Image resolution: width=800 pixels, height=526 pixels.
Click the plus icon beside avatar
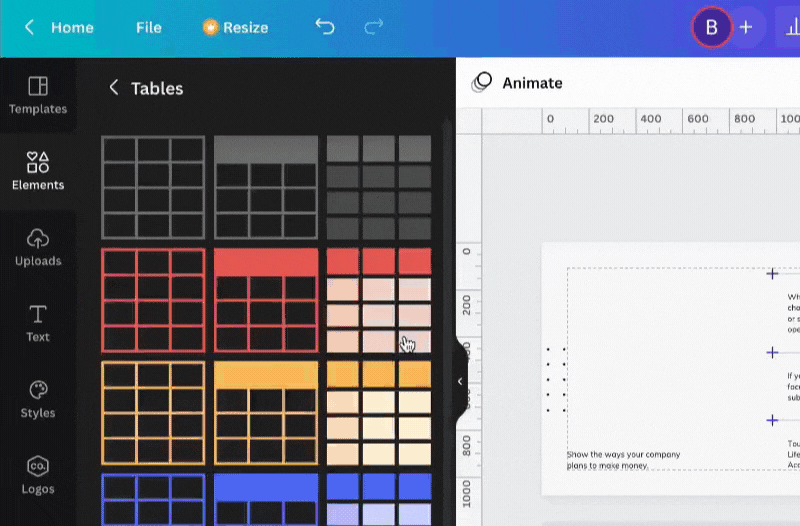pyautogui.click(x=745, y=27)
